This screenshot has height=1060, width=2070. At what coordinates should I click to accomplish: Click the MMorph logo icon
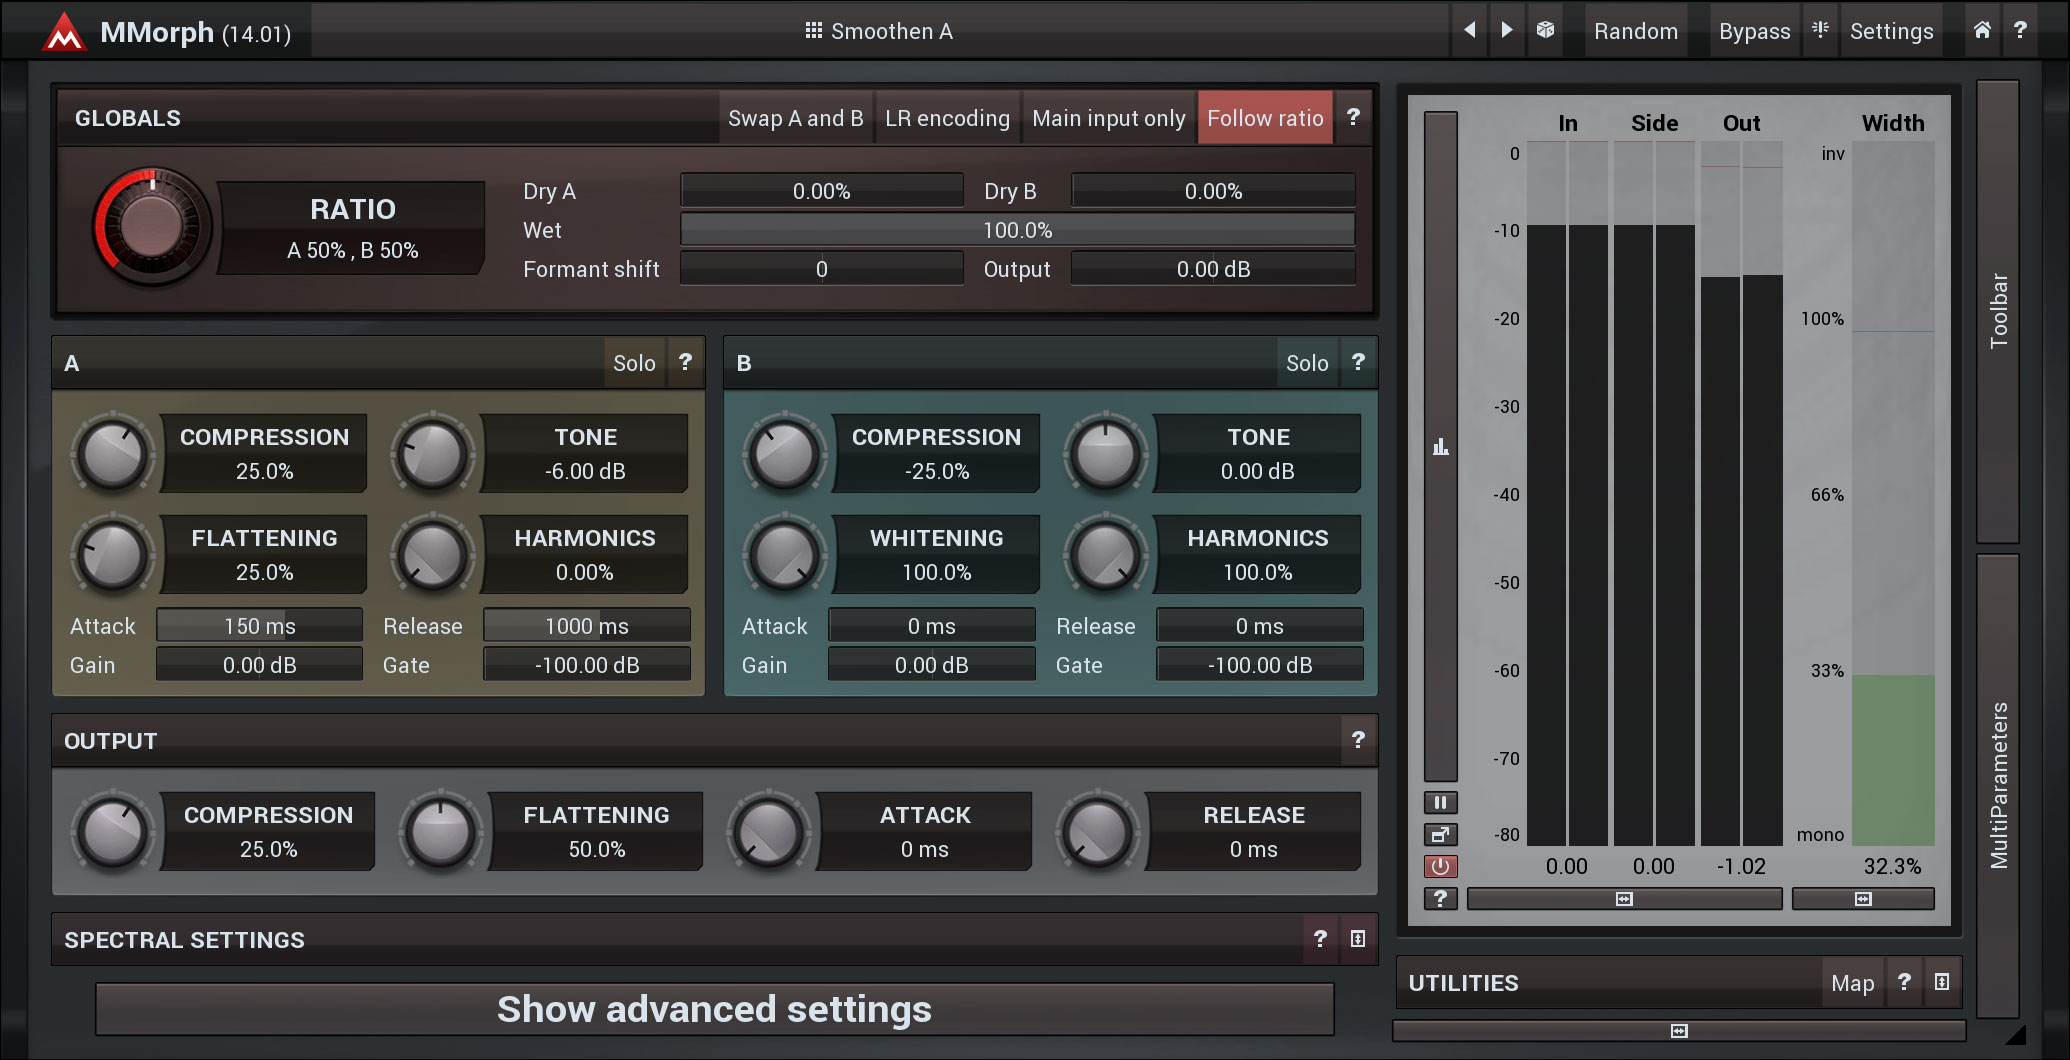point(64,32)
